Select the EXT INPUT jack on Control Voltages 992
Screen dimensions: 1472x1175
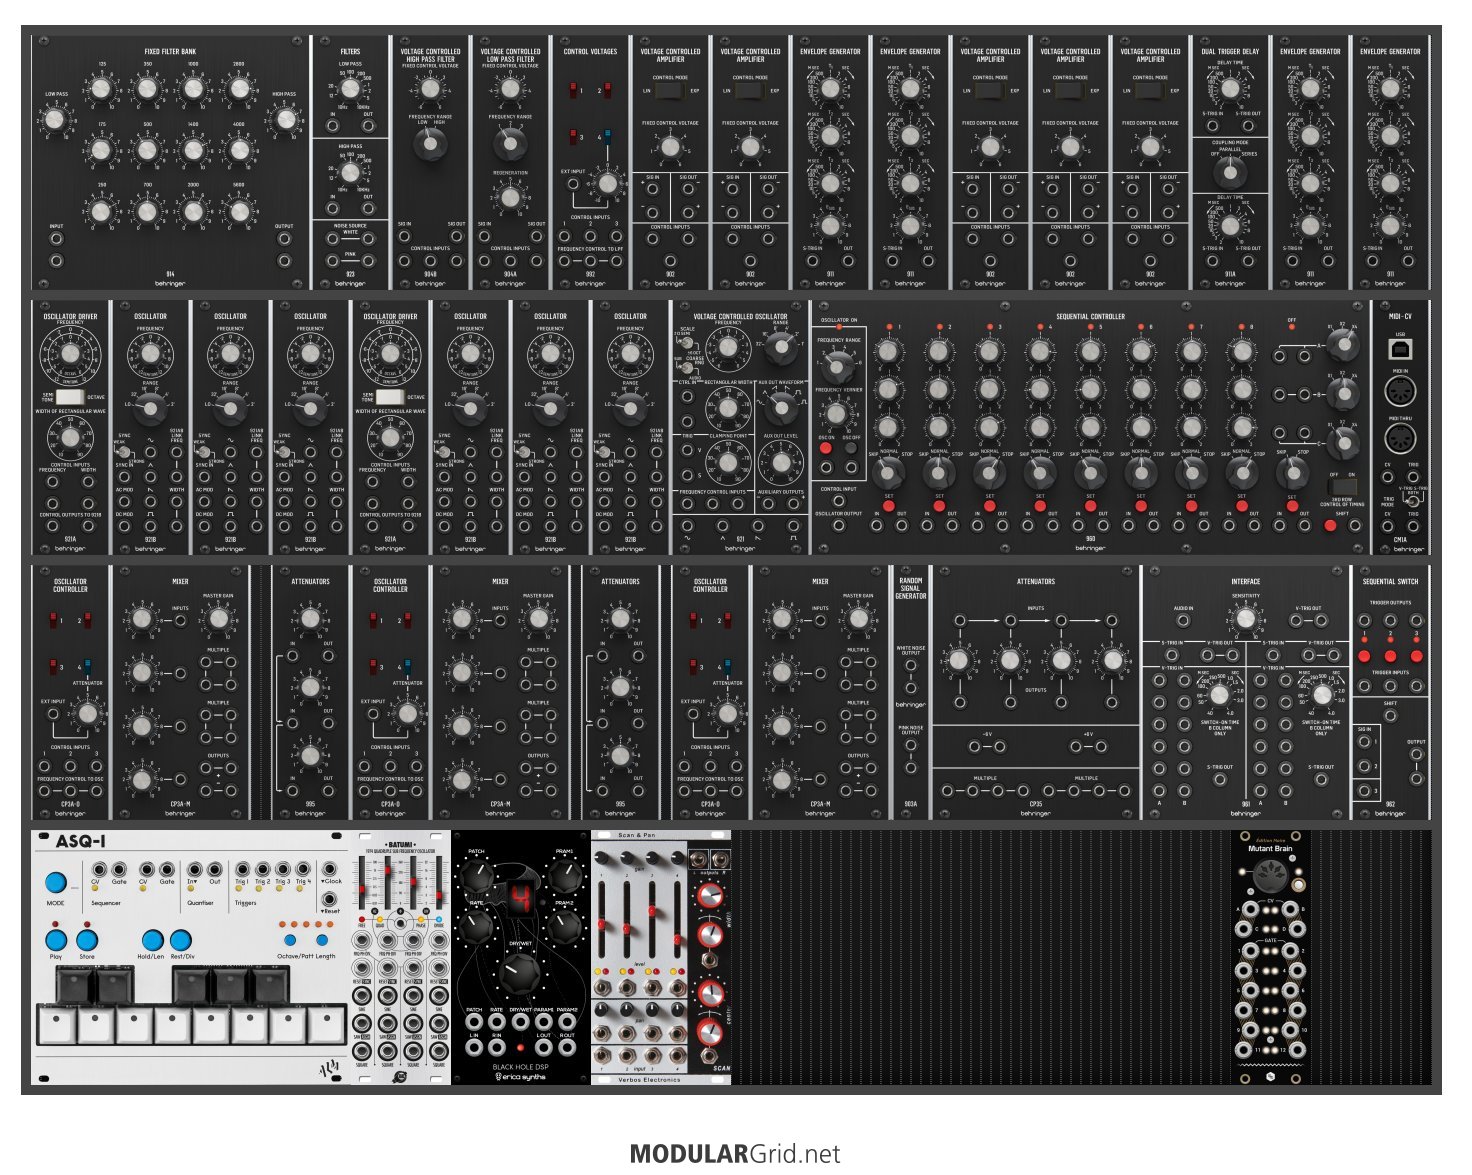click(x=572, y=184)
